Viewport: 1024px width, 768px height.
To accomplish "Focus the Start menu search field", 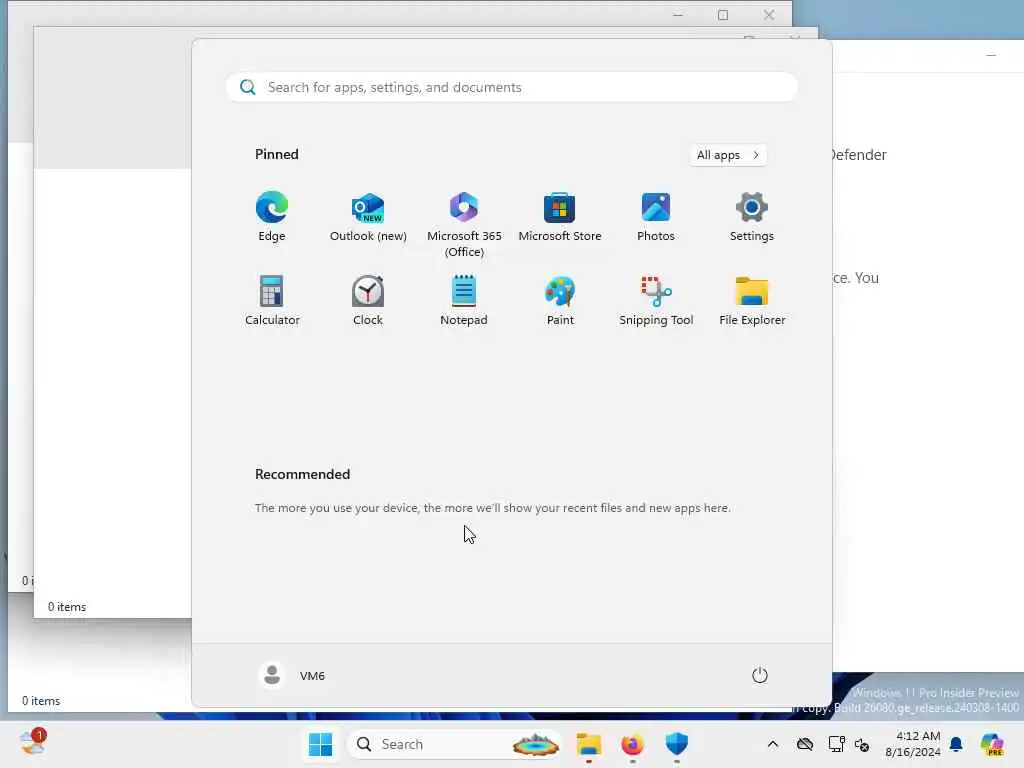I will pyautogui.click(x=511, y=87).
